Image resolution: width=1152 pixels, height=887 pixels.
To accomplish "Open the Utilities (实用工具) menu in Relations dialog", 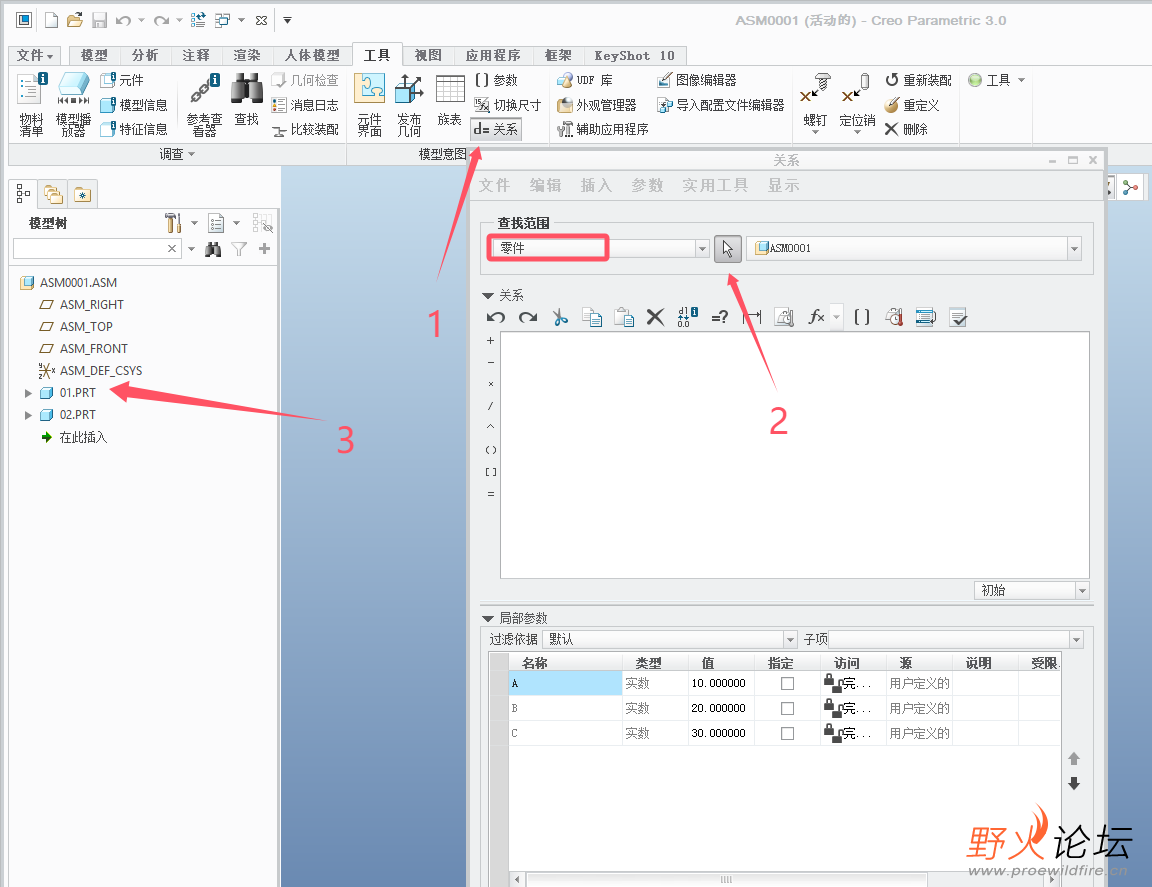I will point(714,185).
